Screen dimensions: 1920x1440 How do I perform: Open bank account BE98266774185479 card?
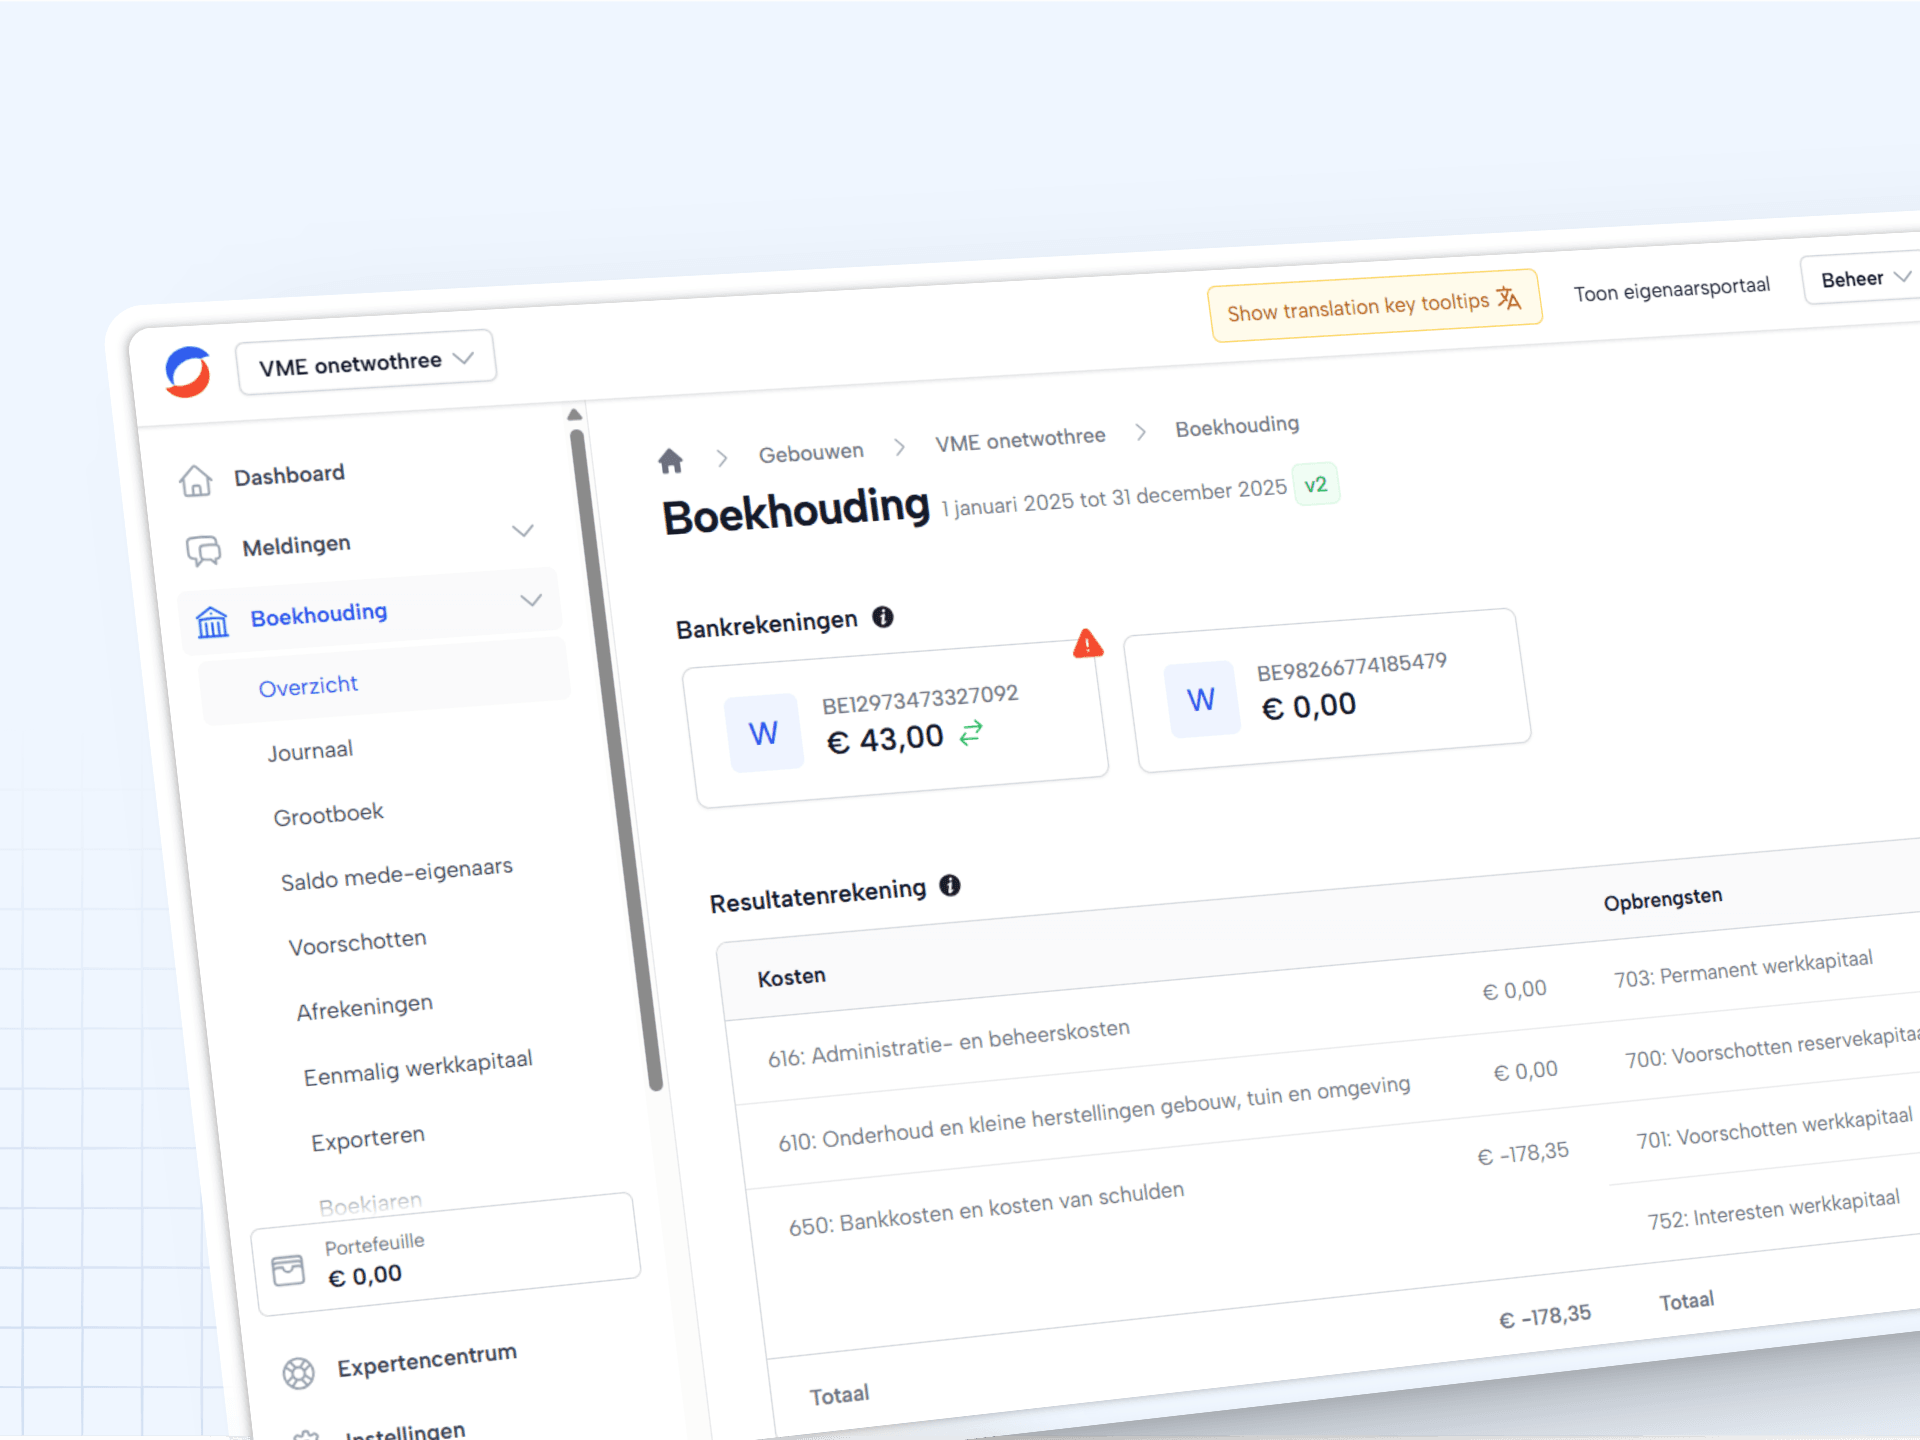click(1330, 690)
